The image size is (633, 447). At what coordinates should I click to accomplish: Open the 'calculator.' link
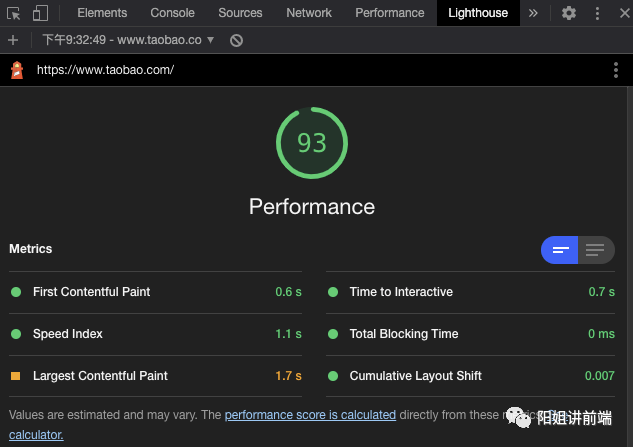click(36, 435)
